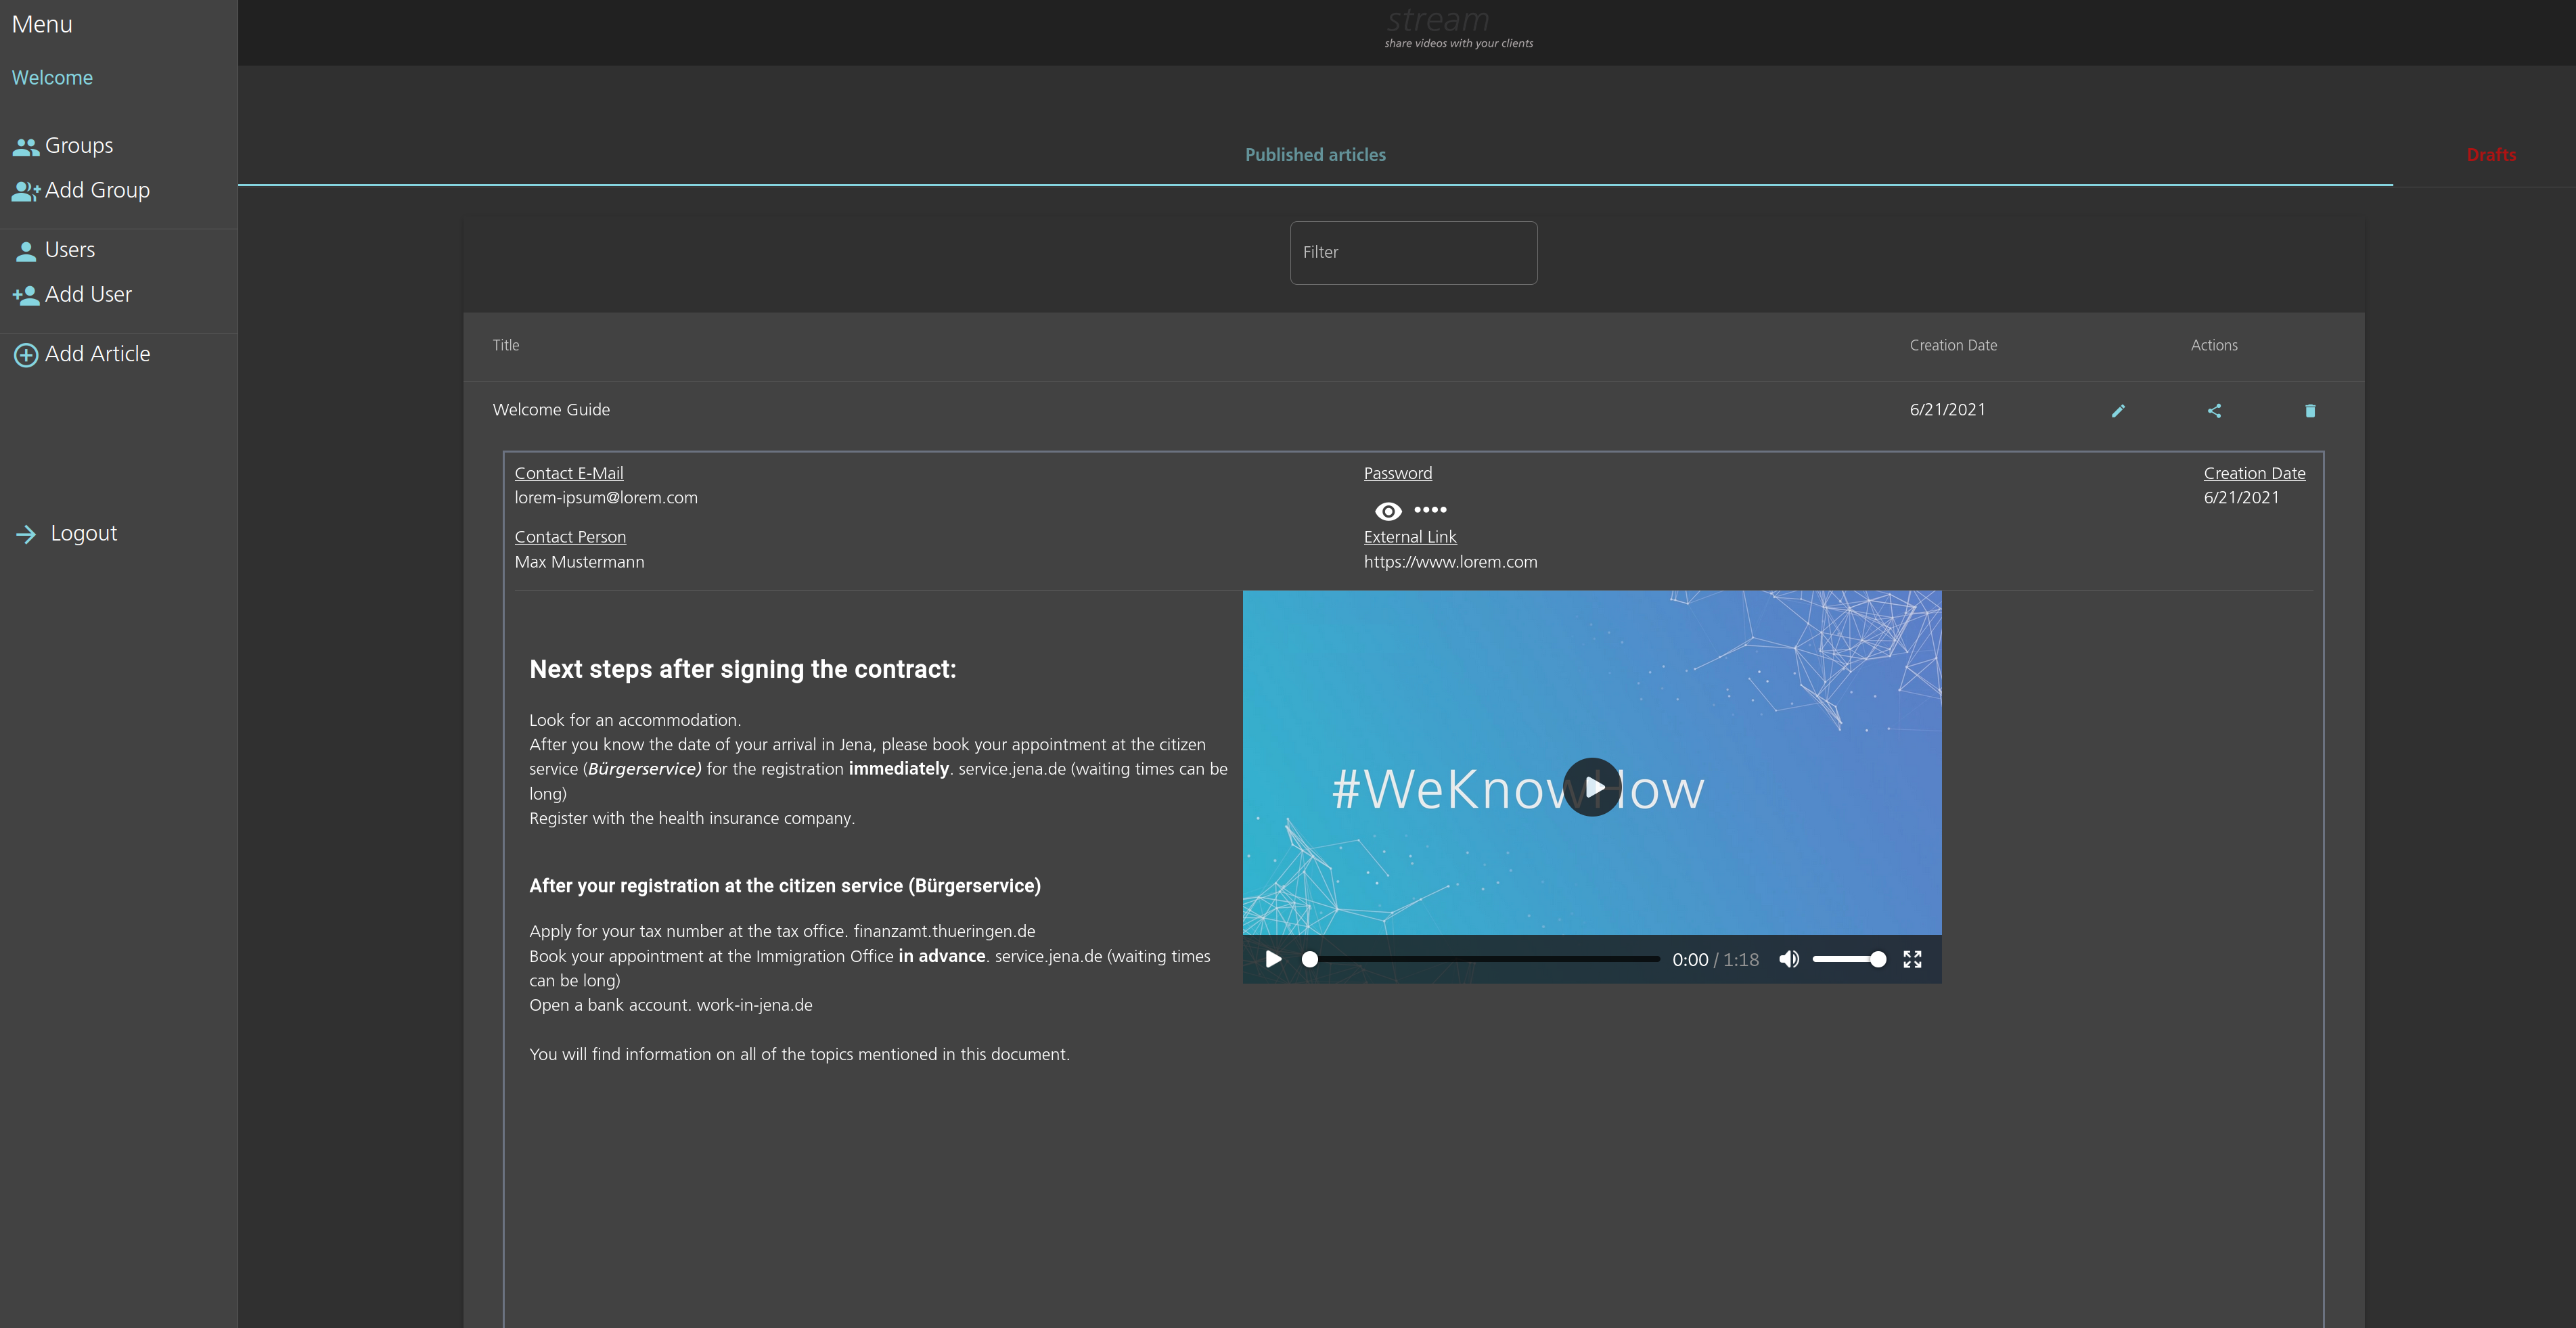Click the Add Article plus circle icon
2576x1328 pixels.
(x=26, y=355)
